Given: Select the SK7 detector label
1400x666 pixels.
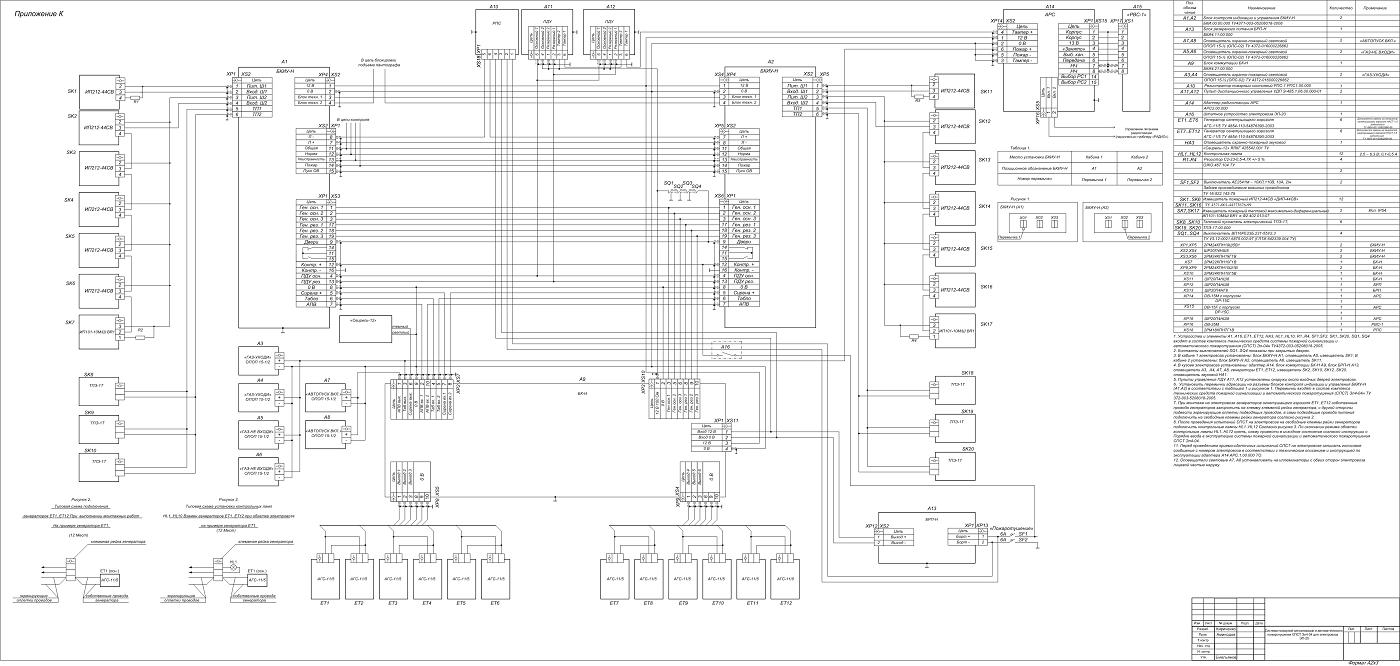Looking at the screenshot, I should tap(71, 322).
